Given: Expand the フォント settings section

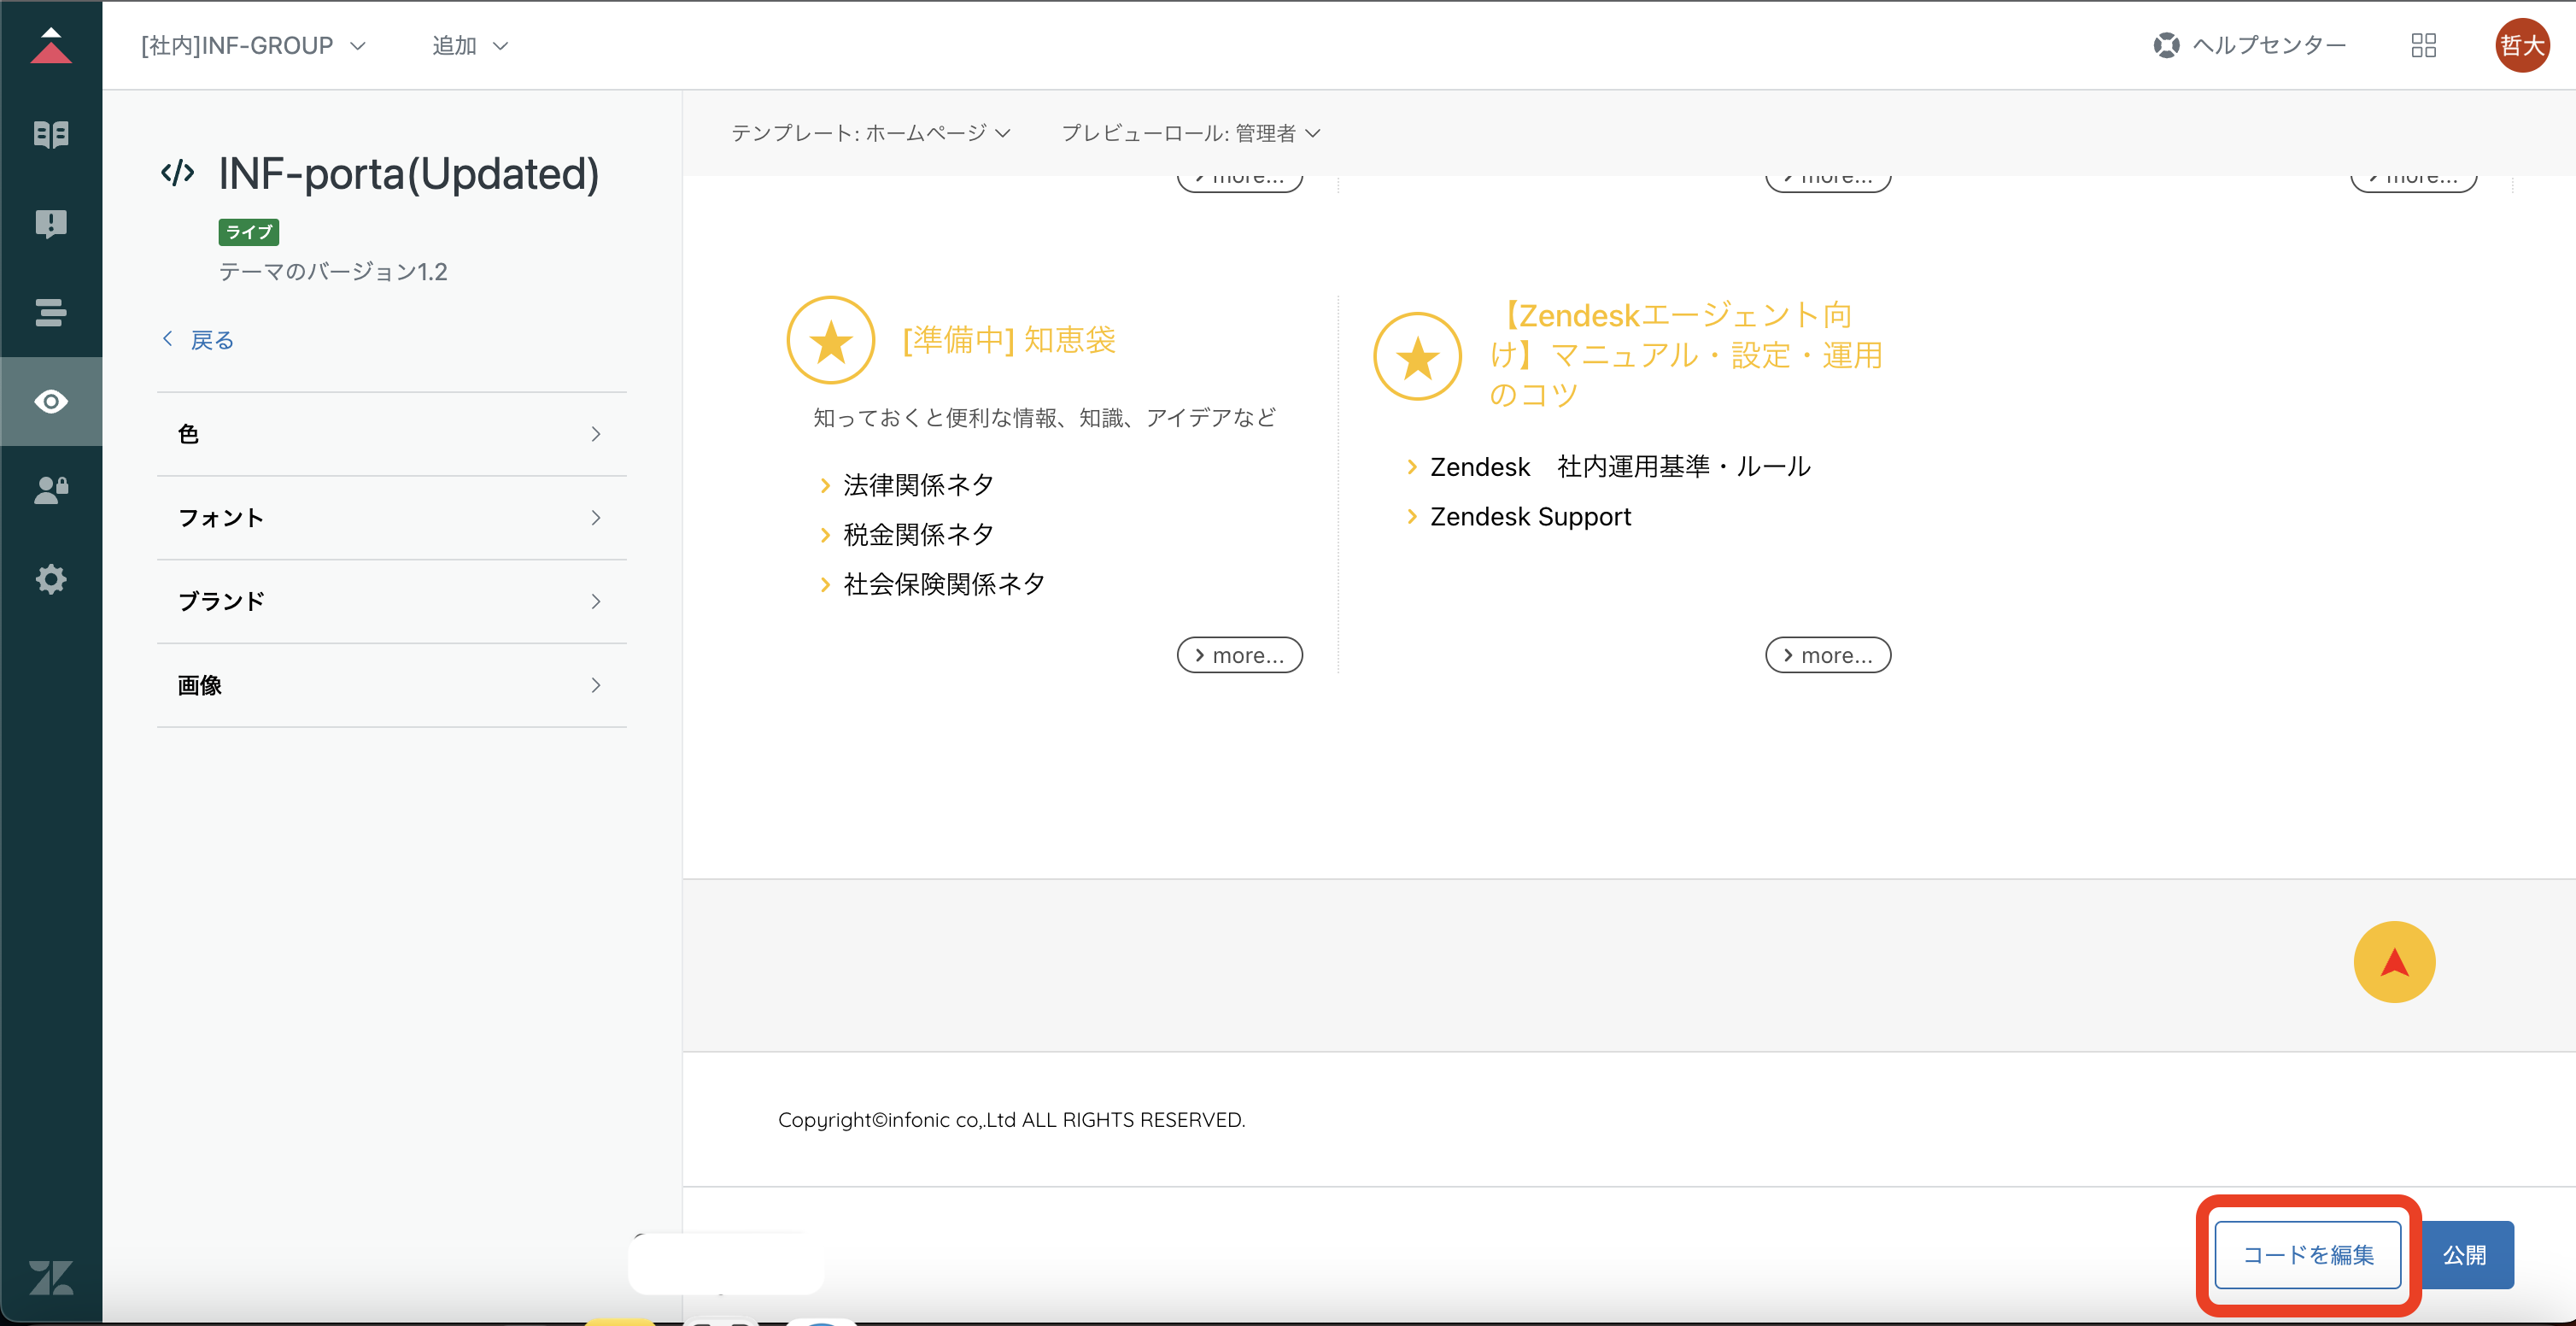Looking at the screenshot, I should pyautogui.click(x=392, y=518).
